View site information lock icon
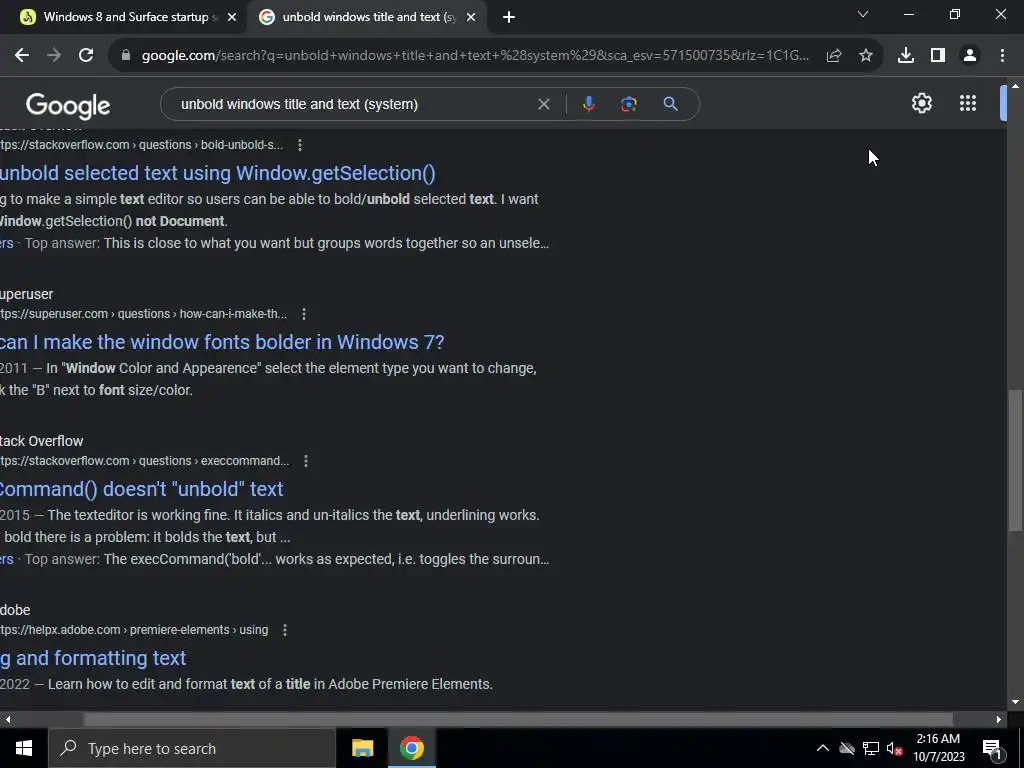 126,56
